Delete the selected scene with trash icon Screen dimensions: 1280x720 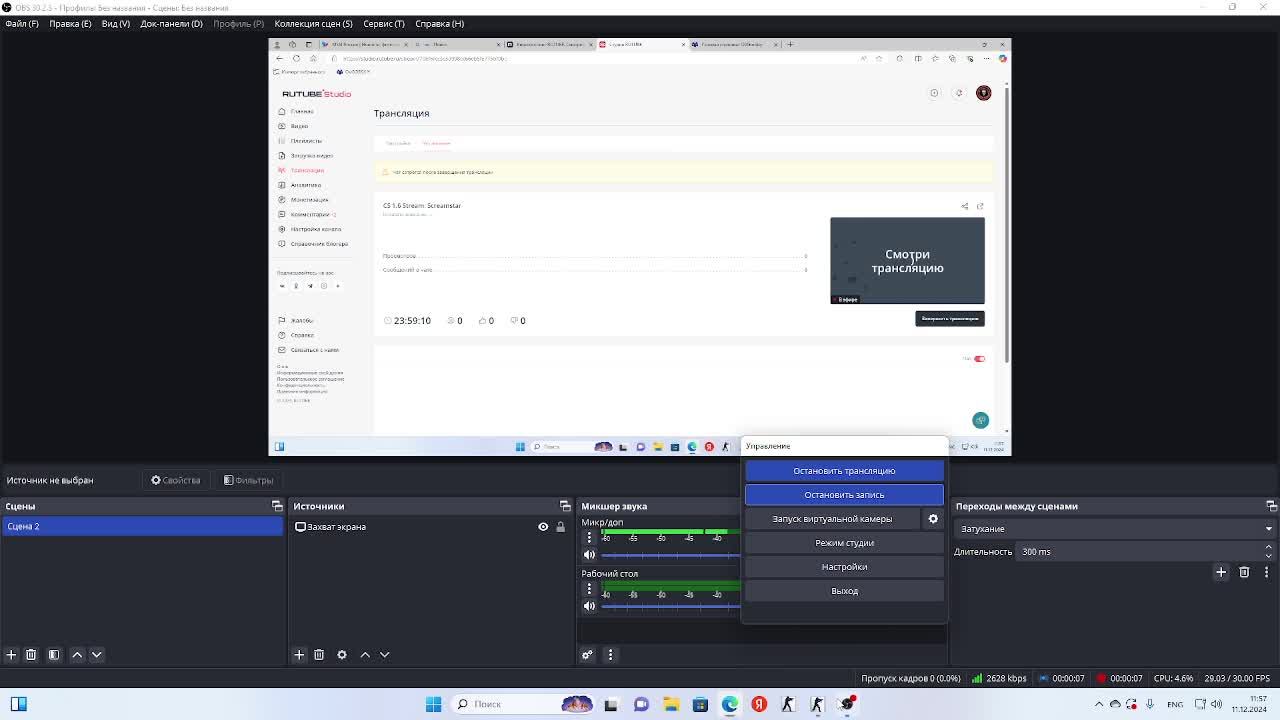coord(31,654)
